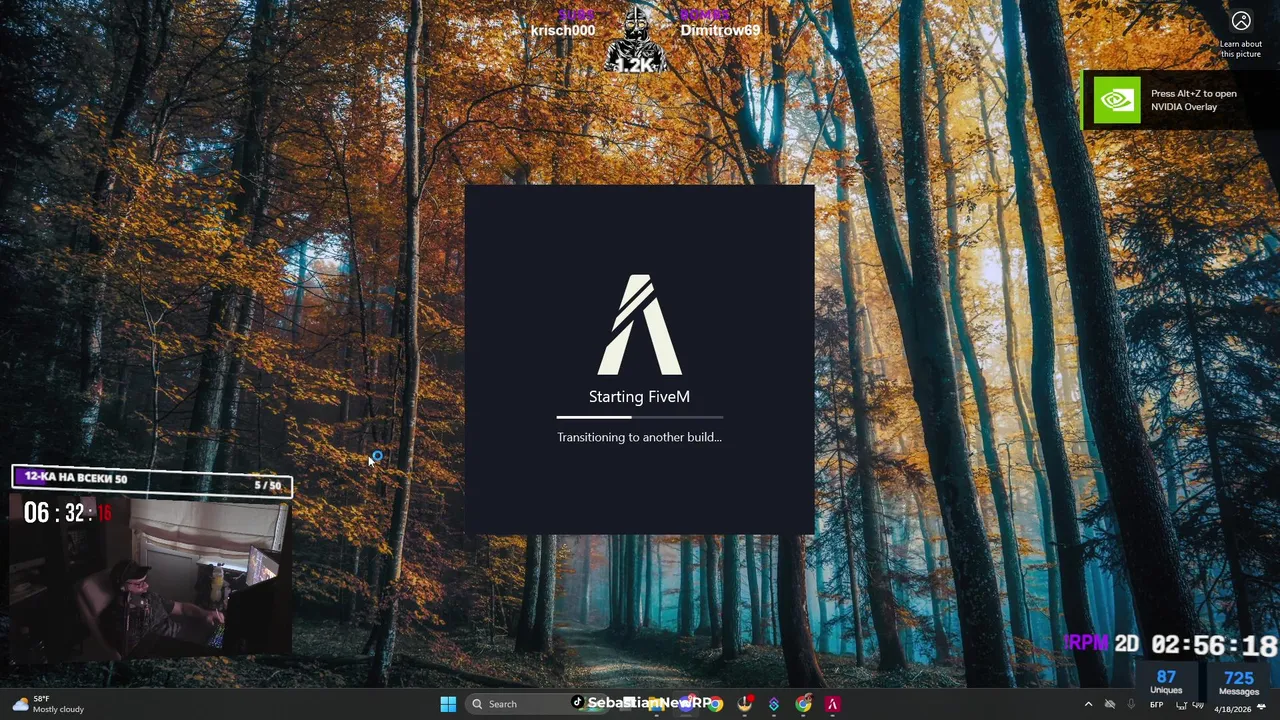Click the OneDrive cloud tray icon
The height and width of the screenshot is (720, 1280).
pyautogui.click(x=1110, y=704)
